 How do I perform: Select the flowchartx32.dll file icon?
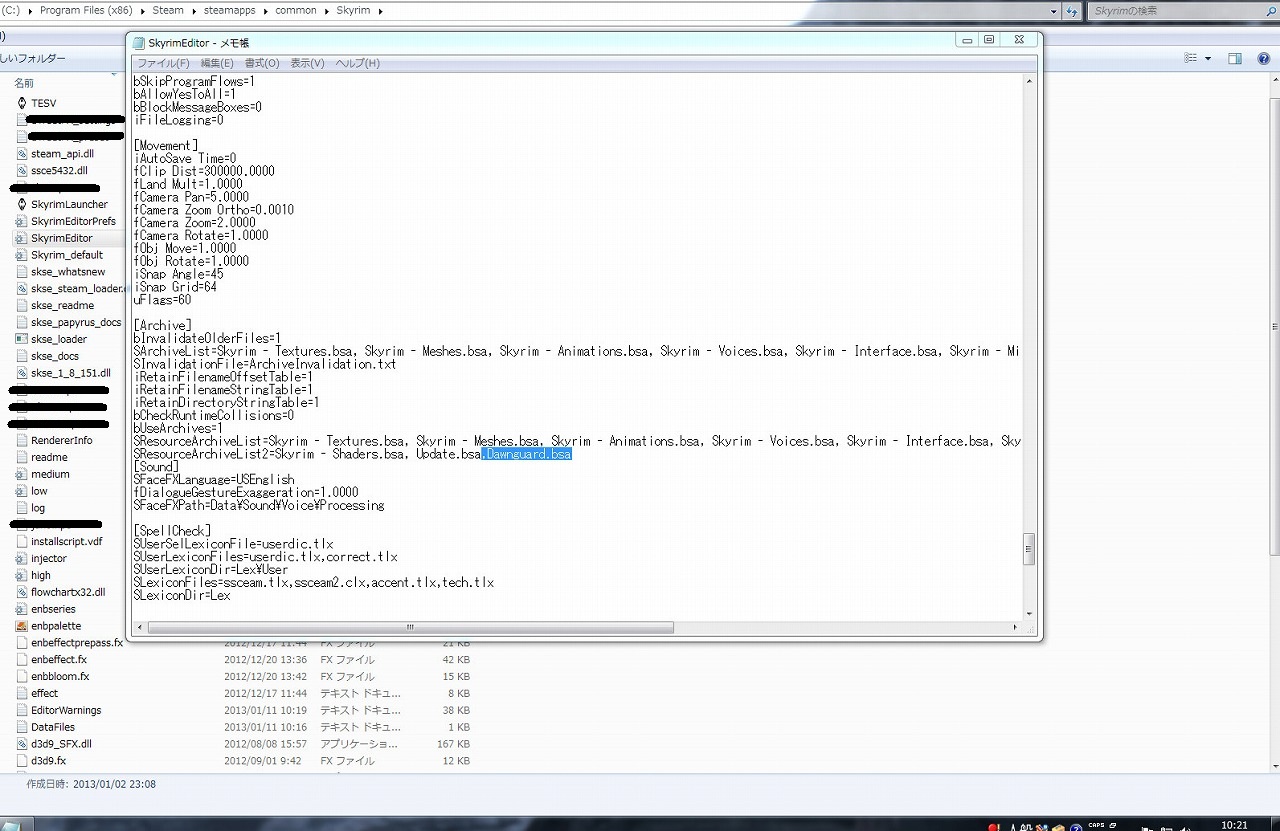point(22,592)
